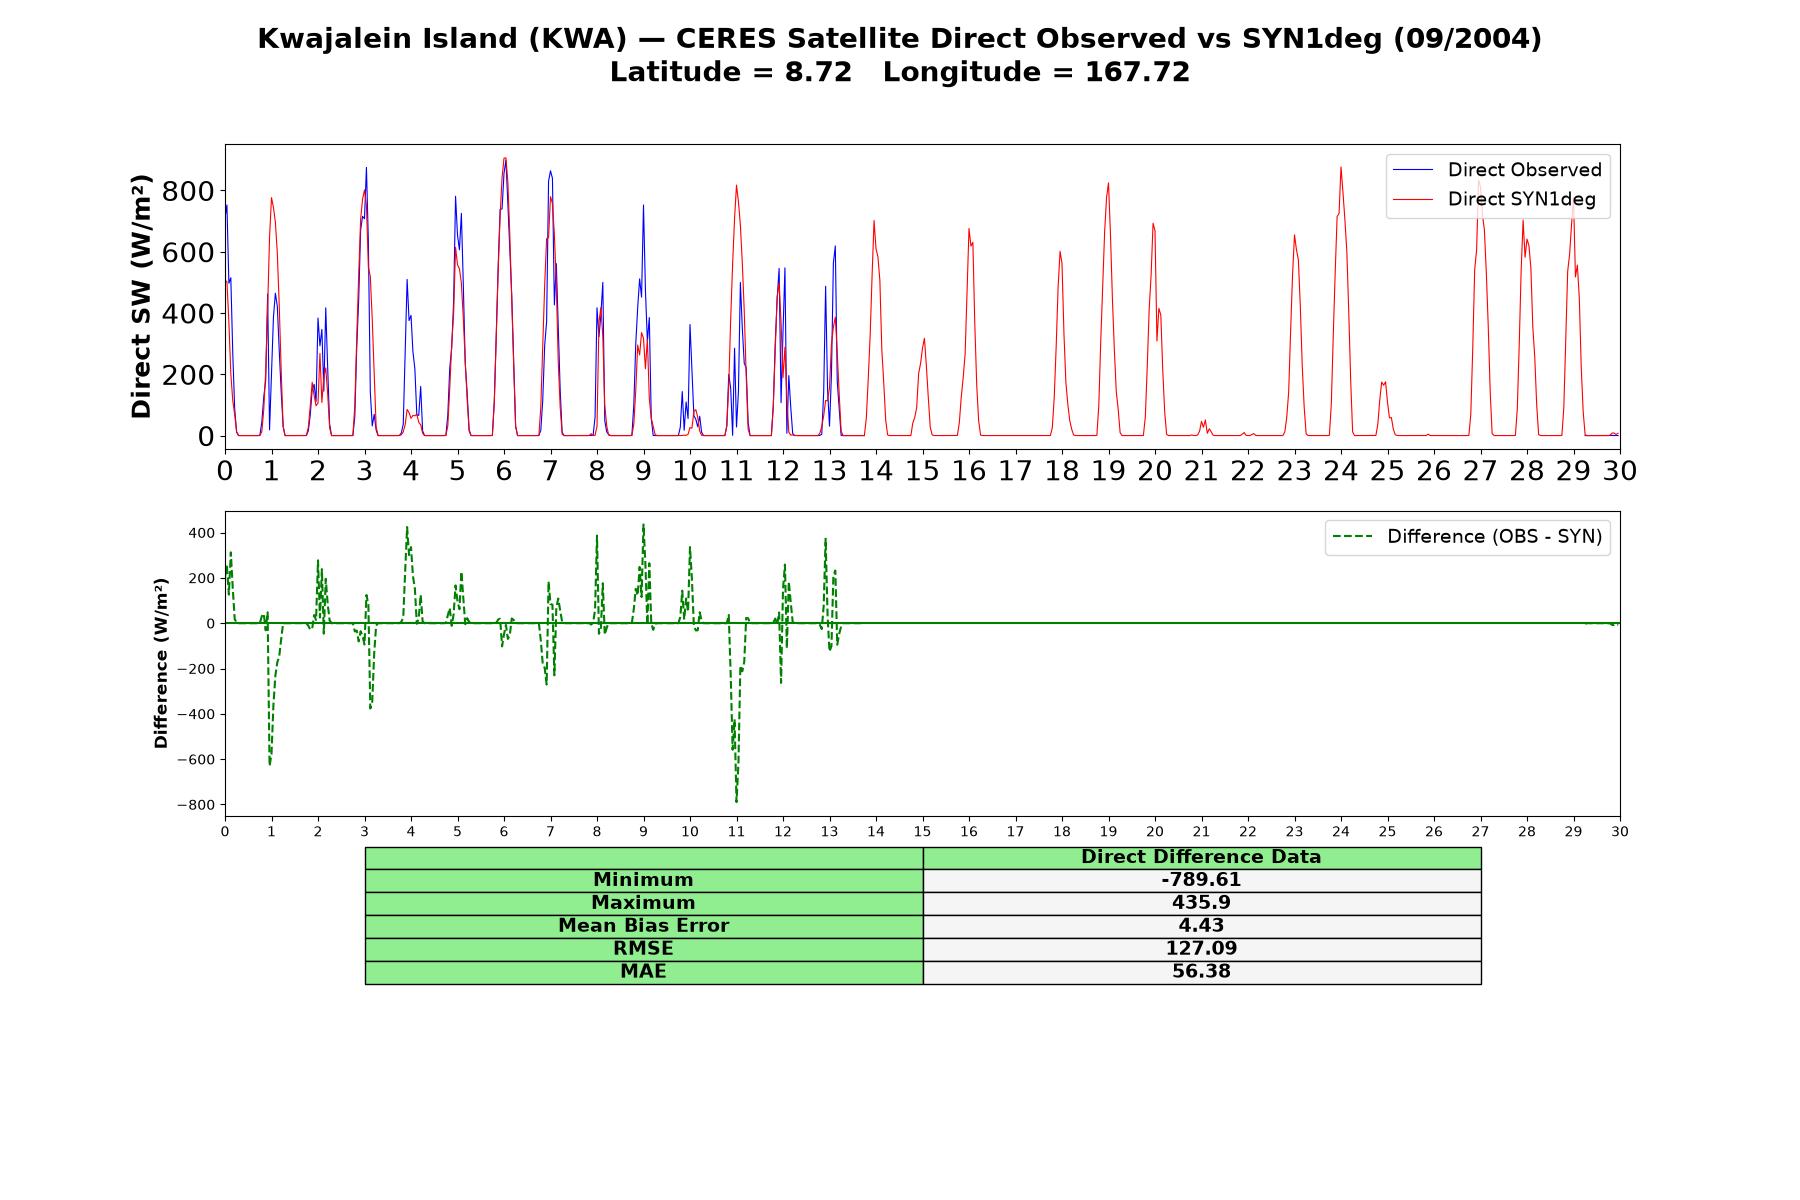Click the Difference (W/m²) axis label
Image resolution: width=1800 pixels, height=1200 pixels.
(x=160, y=663)
